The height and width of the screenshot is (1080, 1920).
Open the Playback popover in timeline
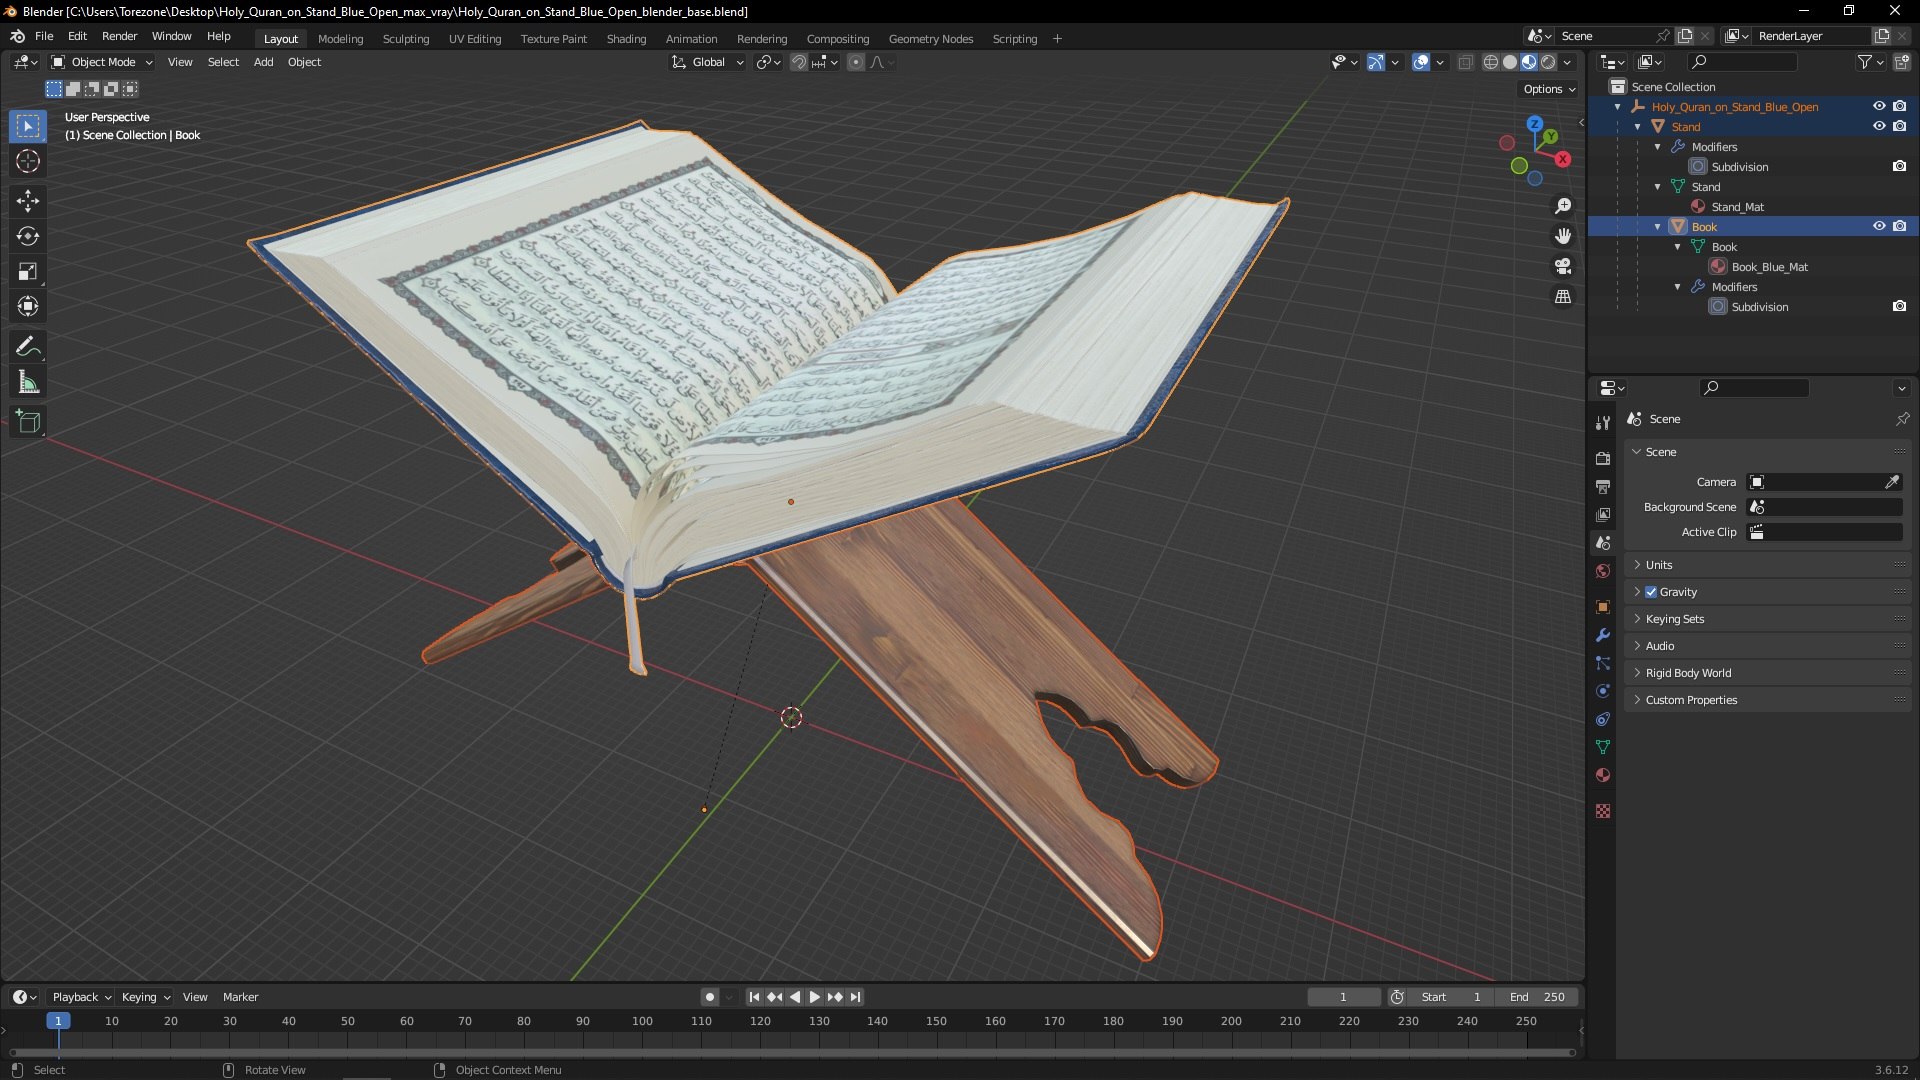click(x=81, y=997)
